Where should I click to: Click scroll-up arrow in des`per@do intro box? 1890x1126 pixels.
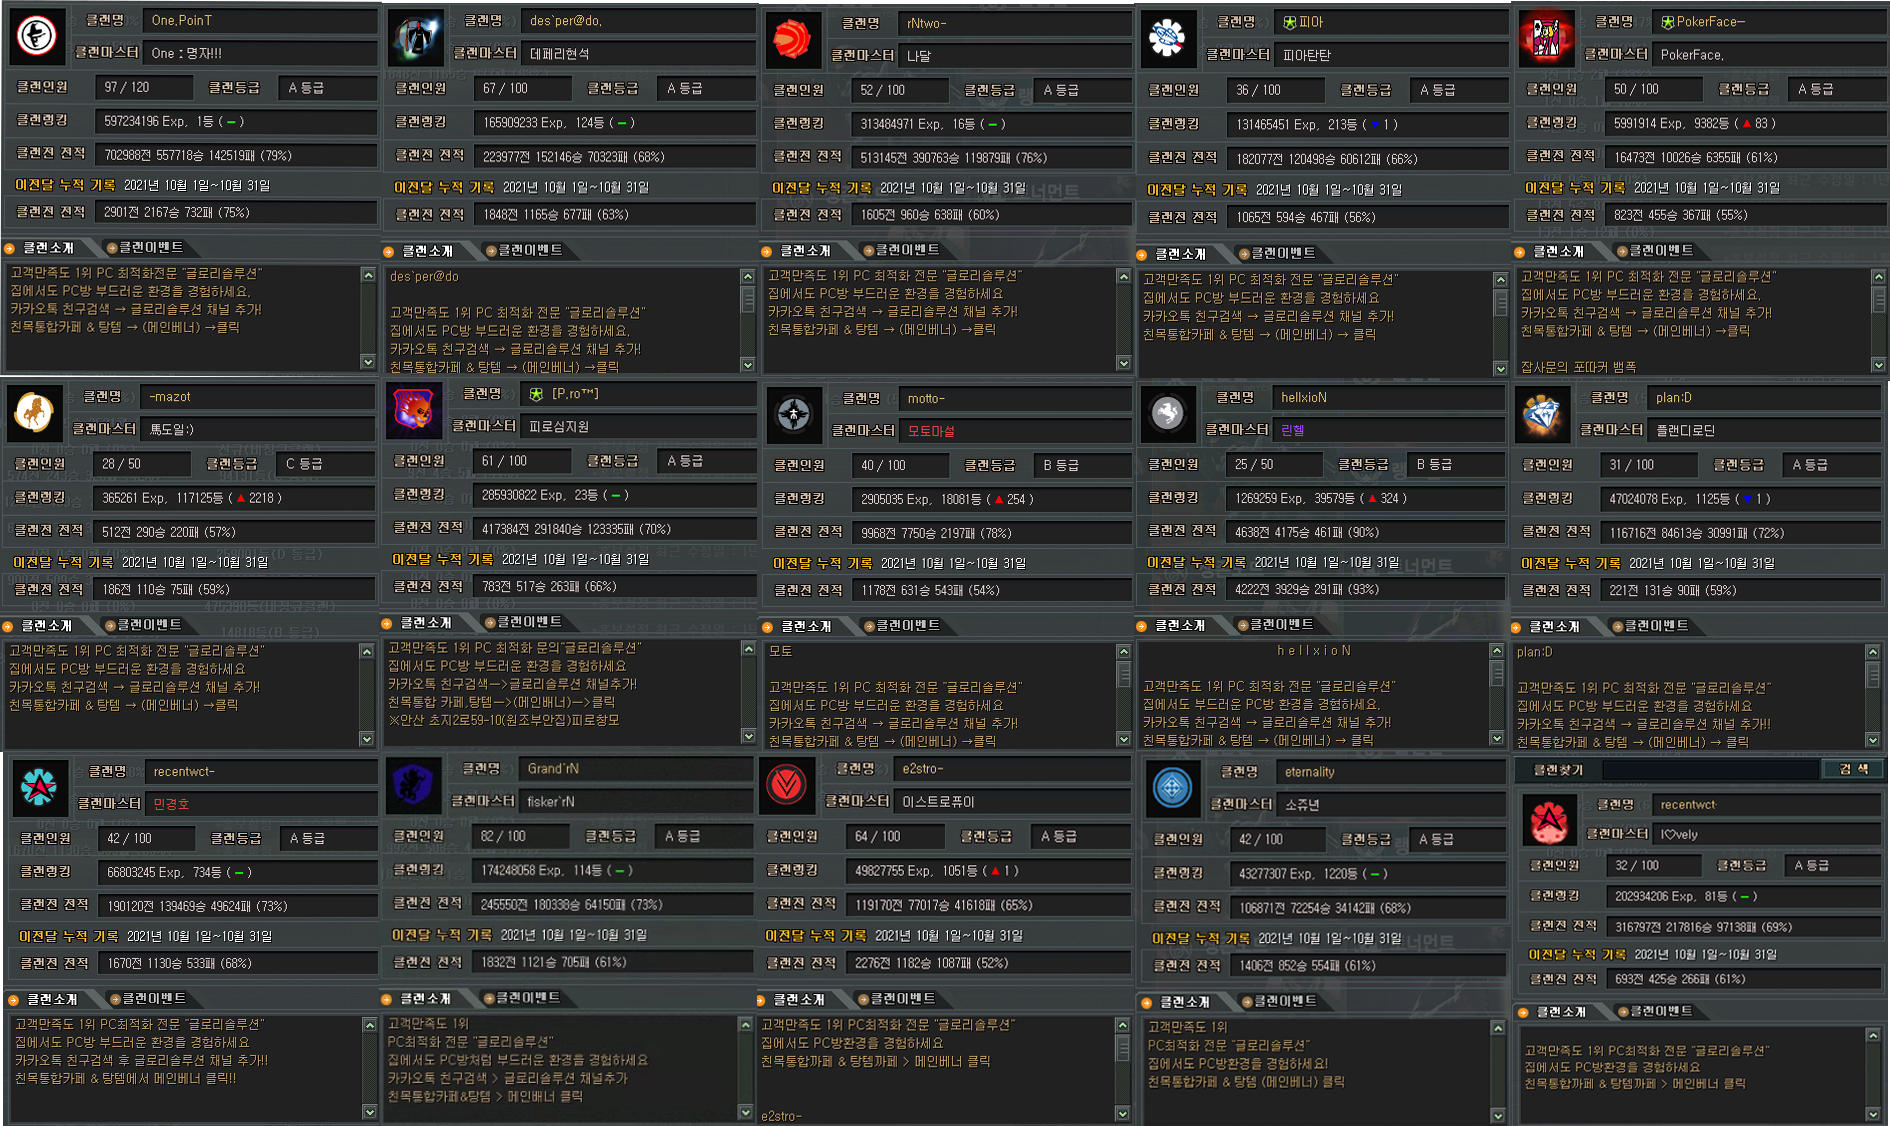coord(747,277)
